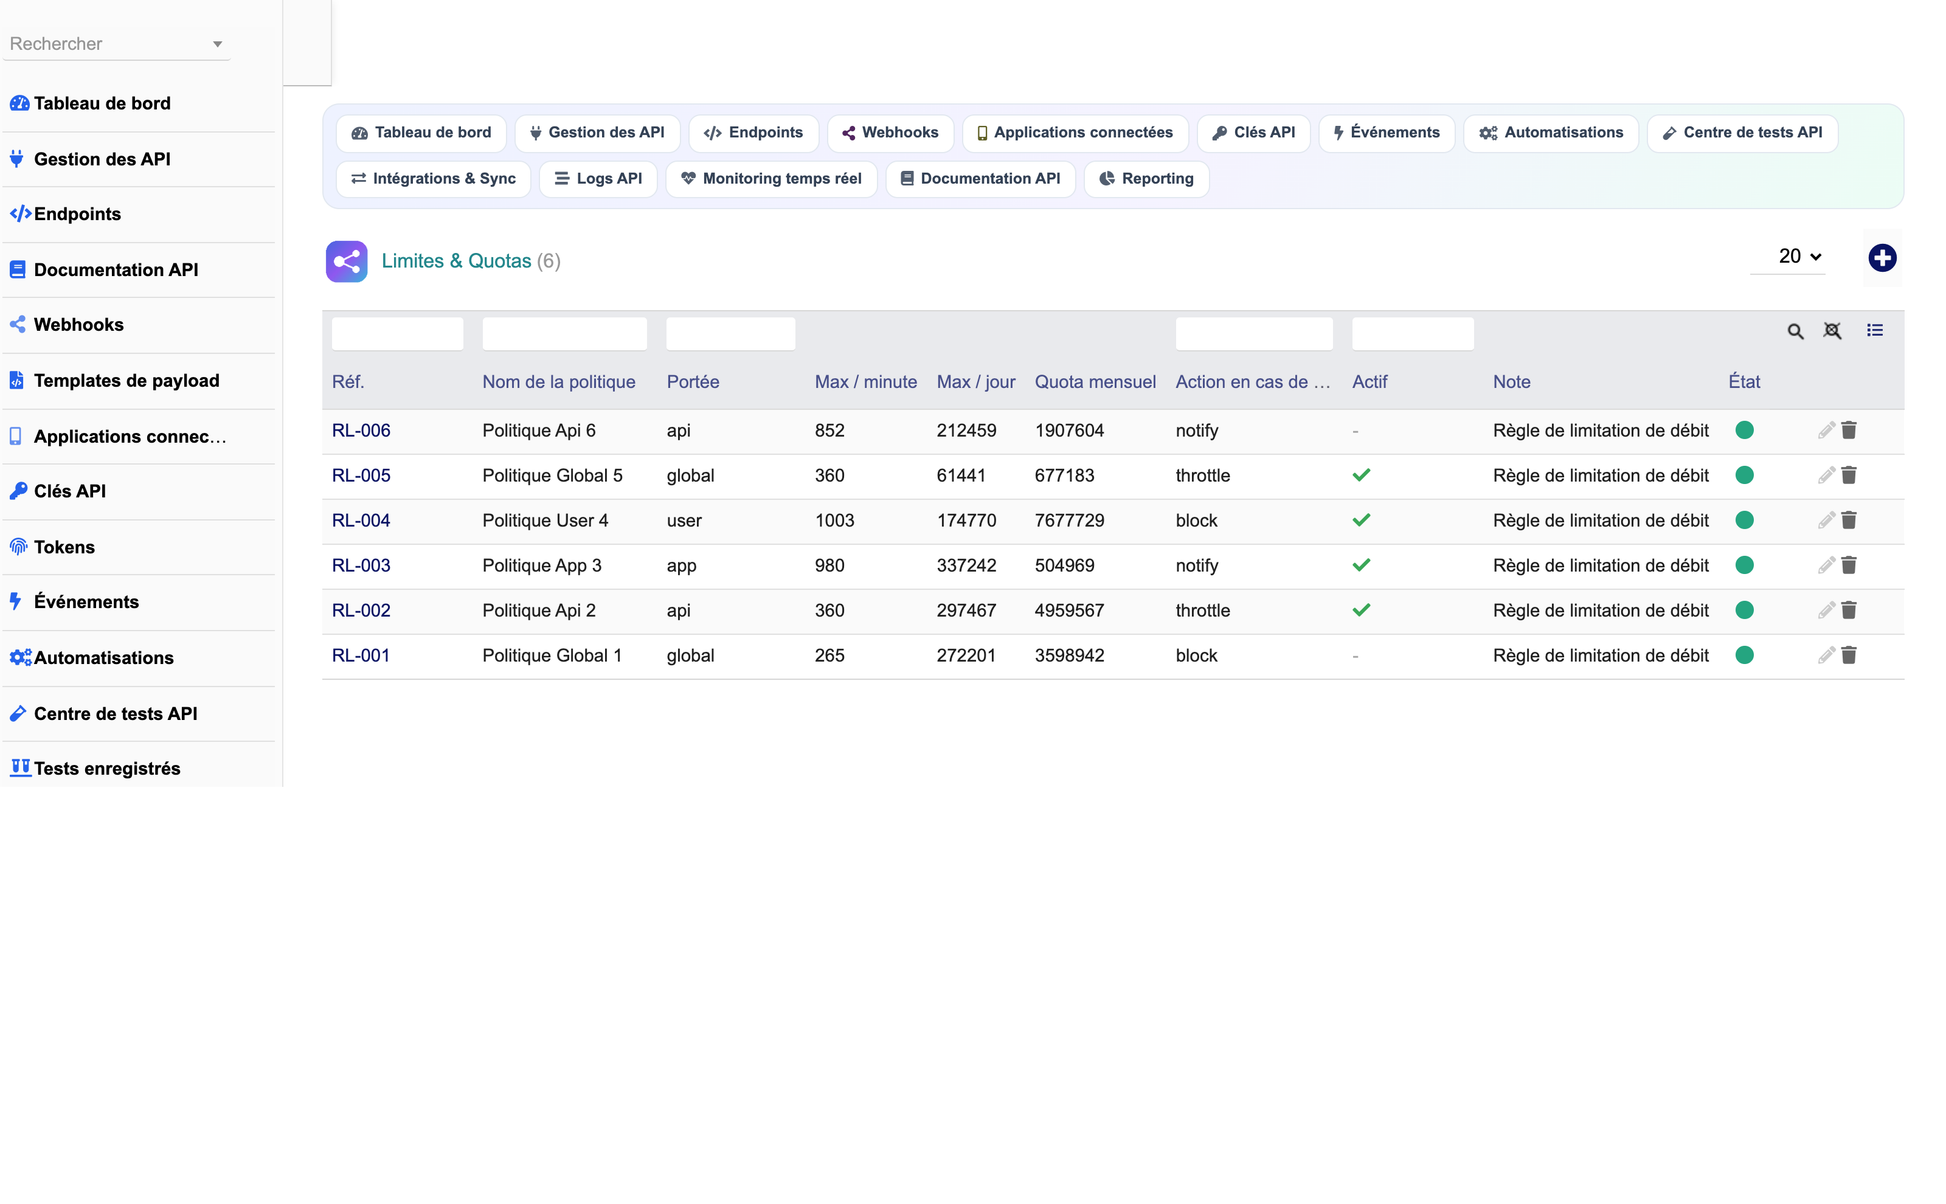This screenshot has height=1204, width=1946.
Task: Click the search magnifier icon in table header
Action: tap(1795, 331)
